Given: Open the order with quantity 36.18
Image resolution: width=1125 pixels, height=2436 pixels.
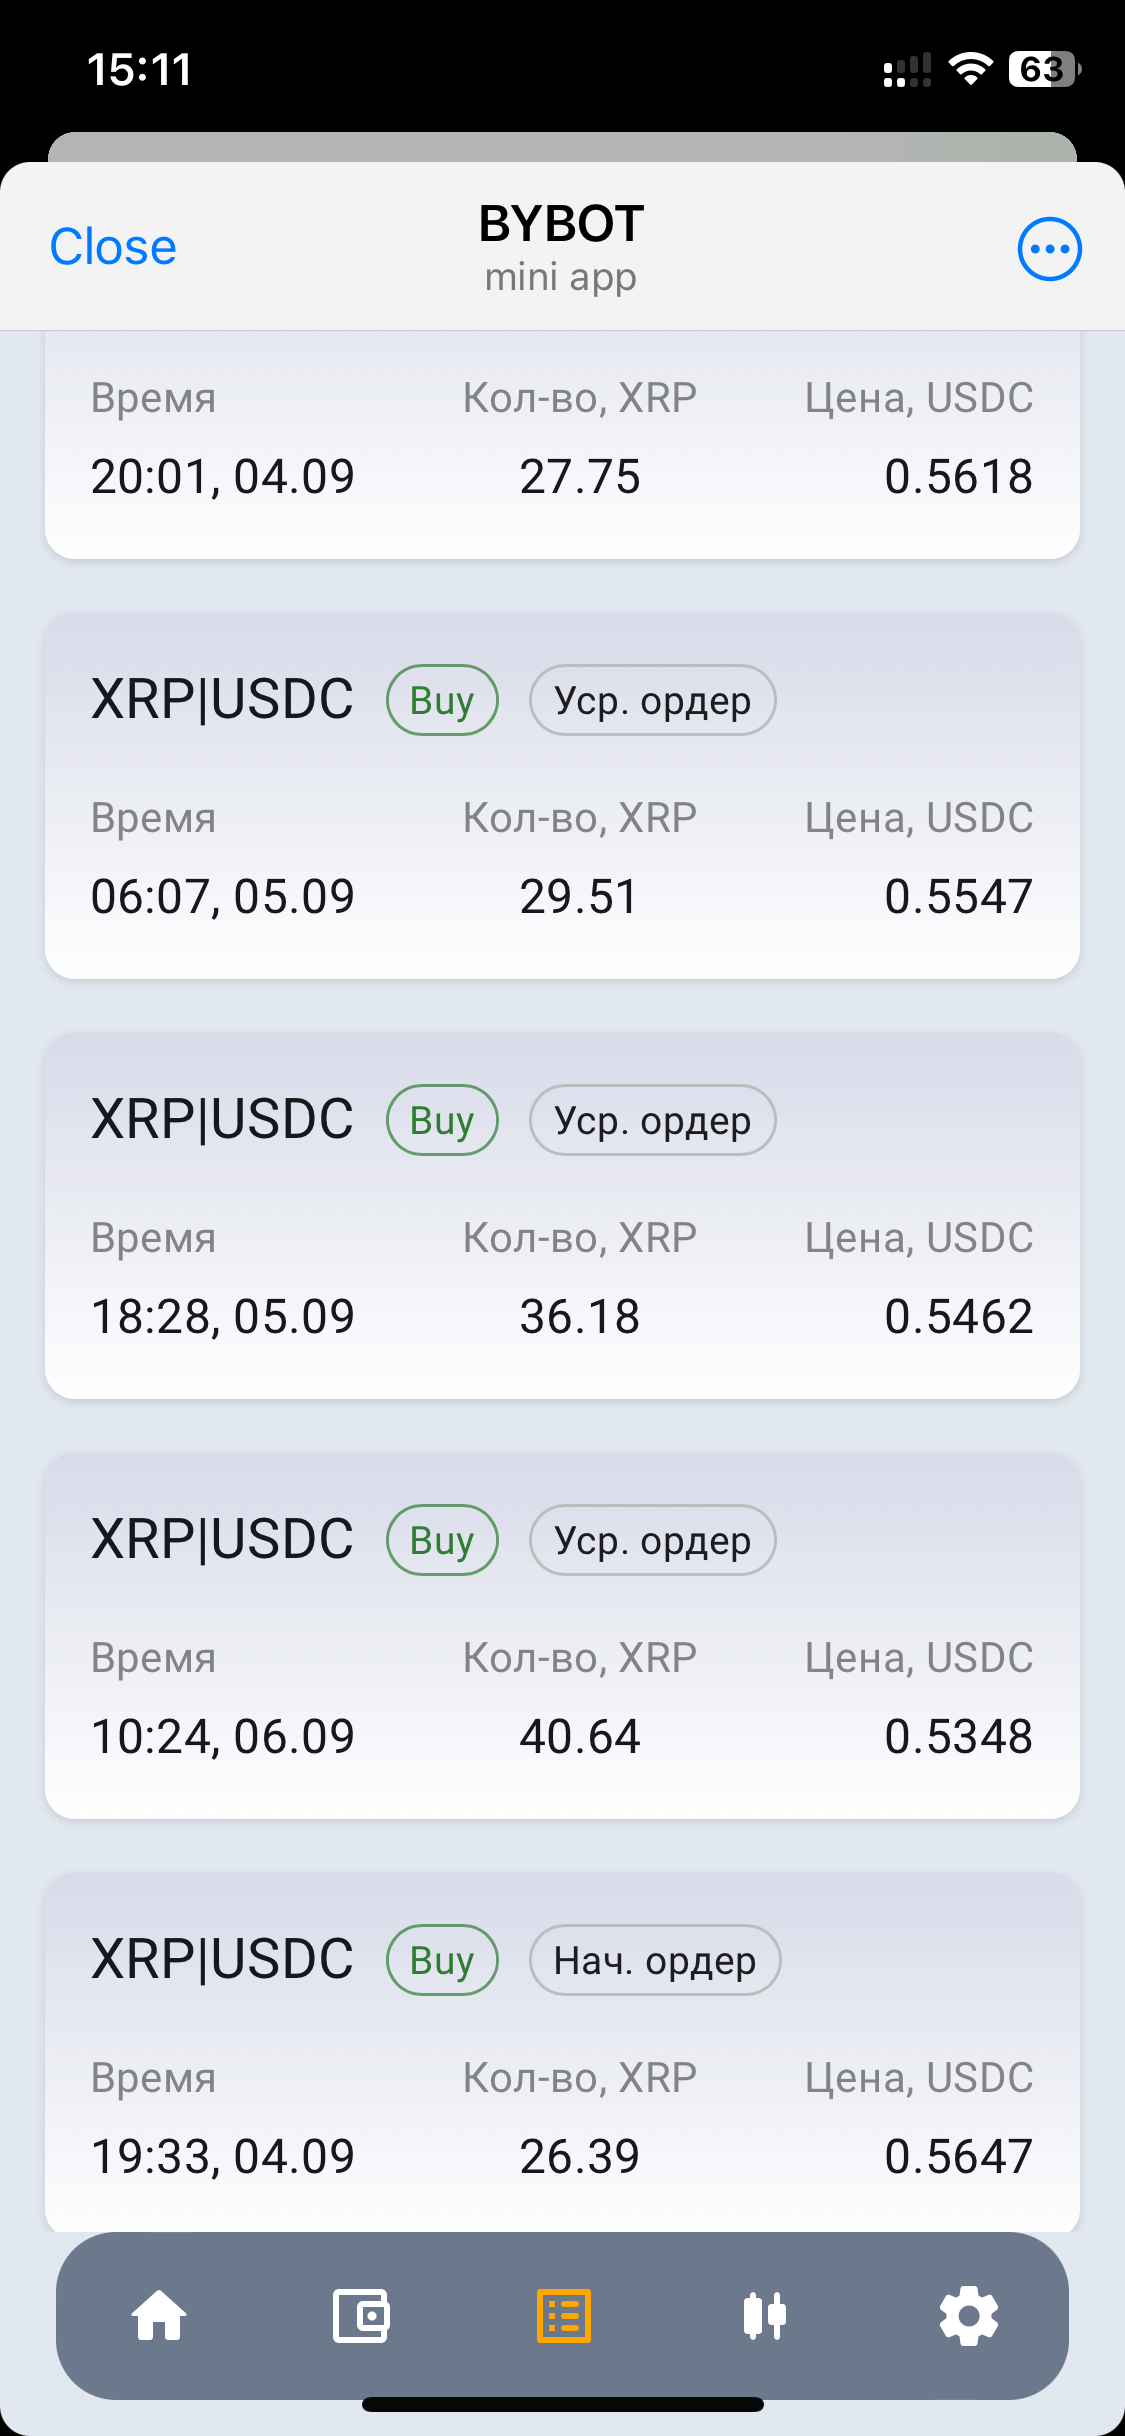Looking at the screenshot, I should click(x=562, y=1215).
